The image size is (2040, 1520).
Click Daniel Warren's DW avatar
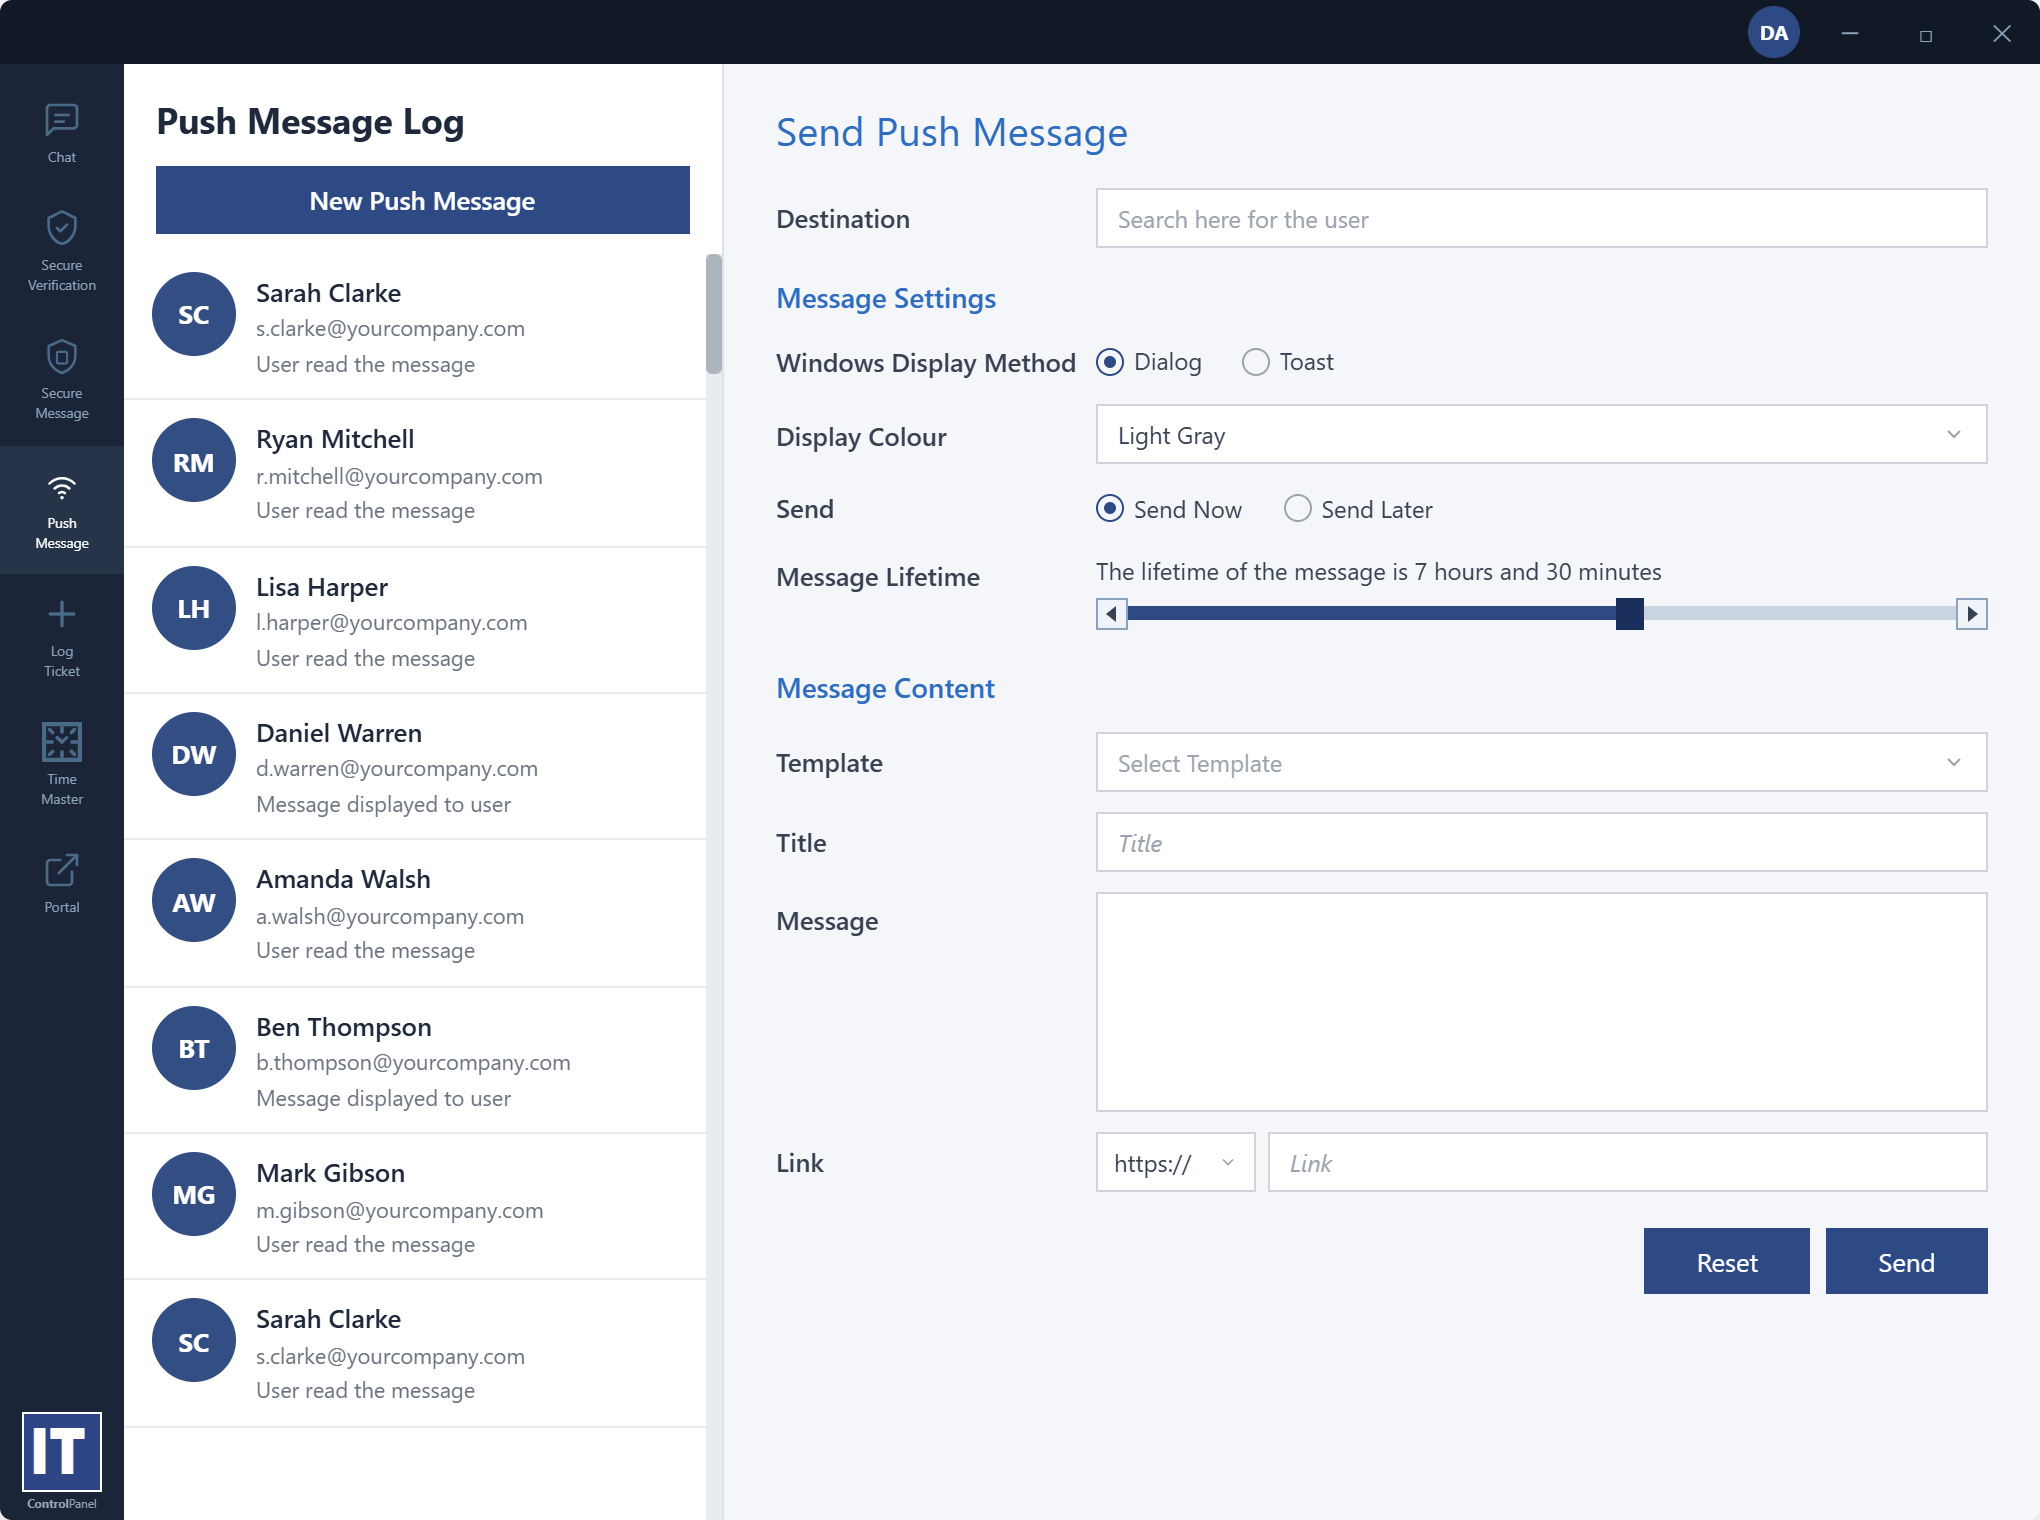point(194,753)
